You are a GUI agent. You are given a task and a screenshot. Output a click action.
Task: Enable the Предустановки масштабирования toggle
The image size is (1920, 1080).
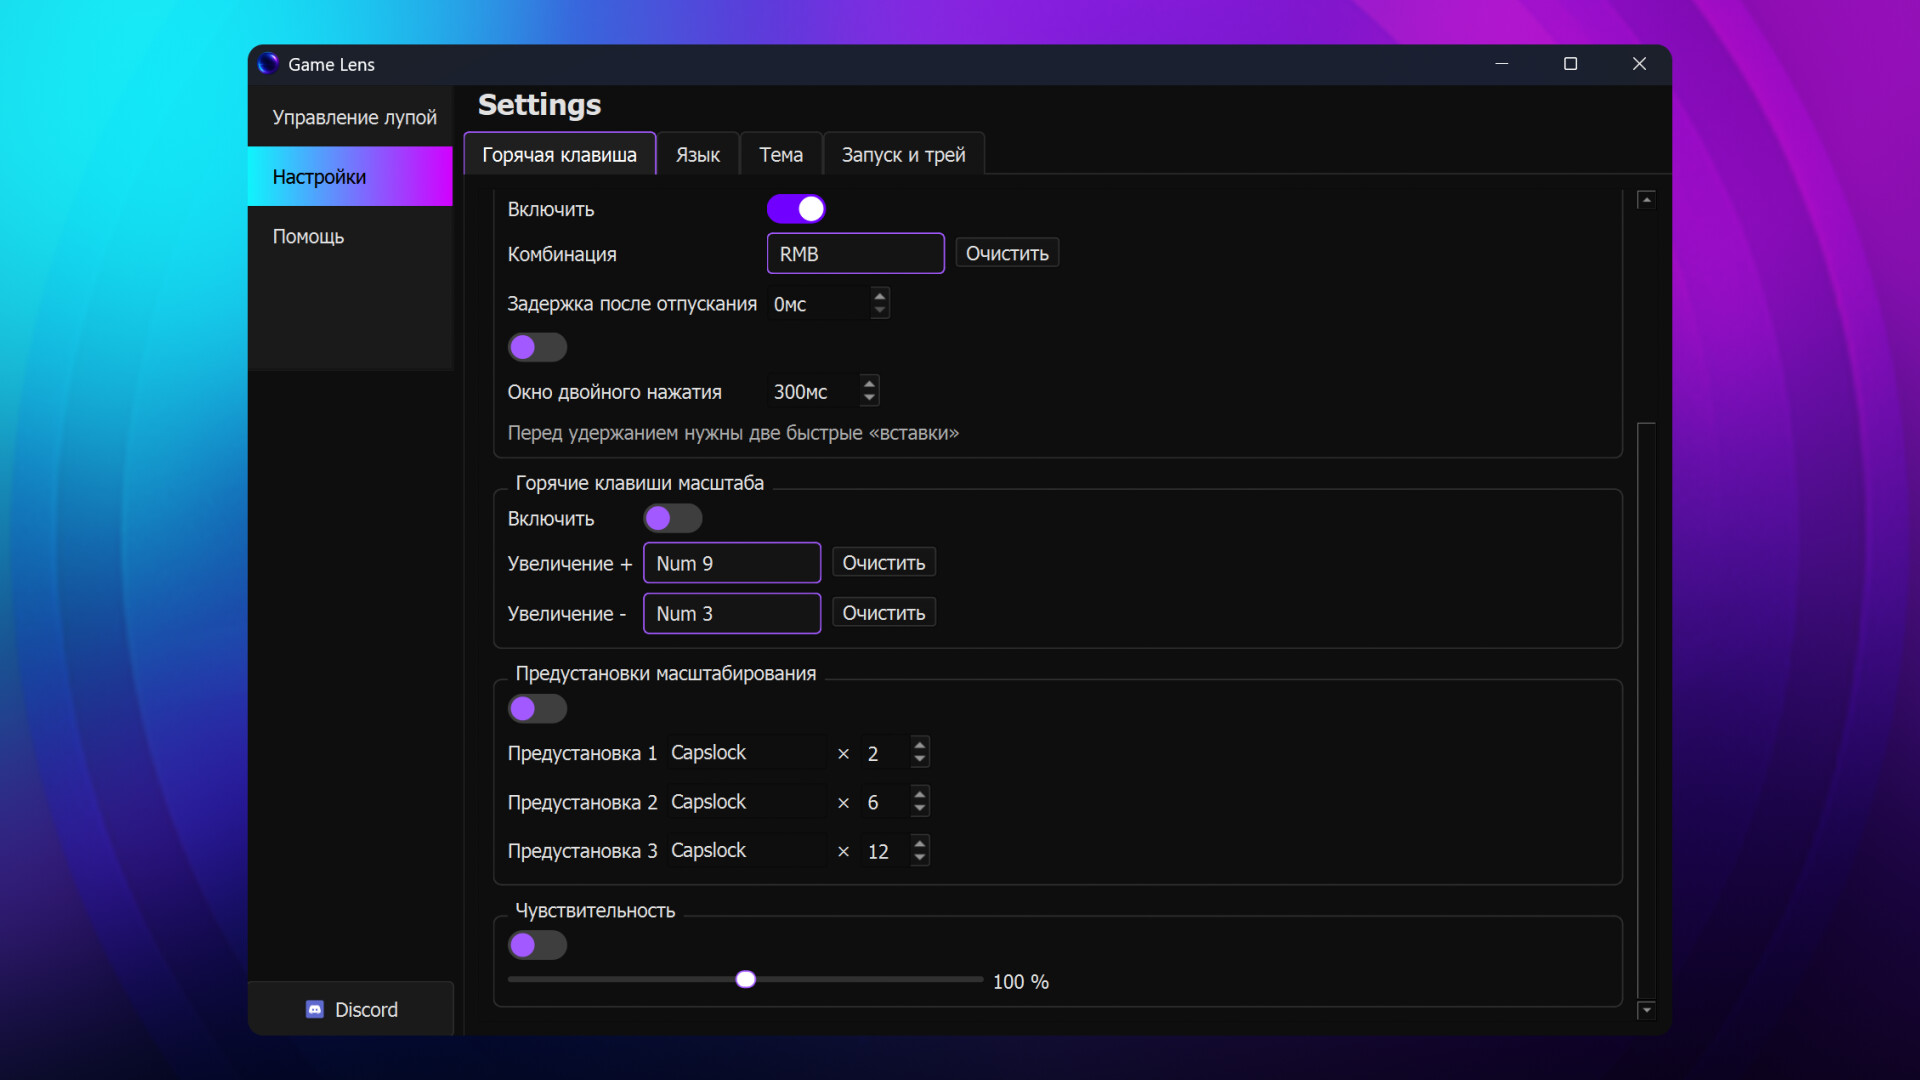click(537, 708)
